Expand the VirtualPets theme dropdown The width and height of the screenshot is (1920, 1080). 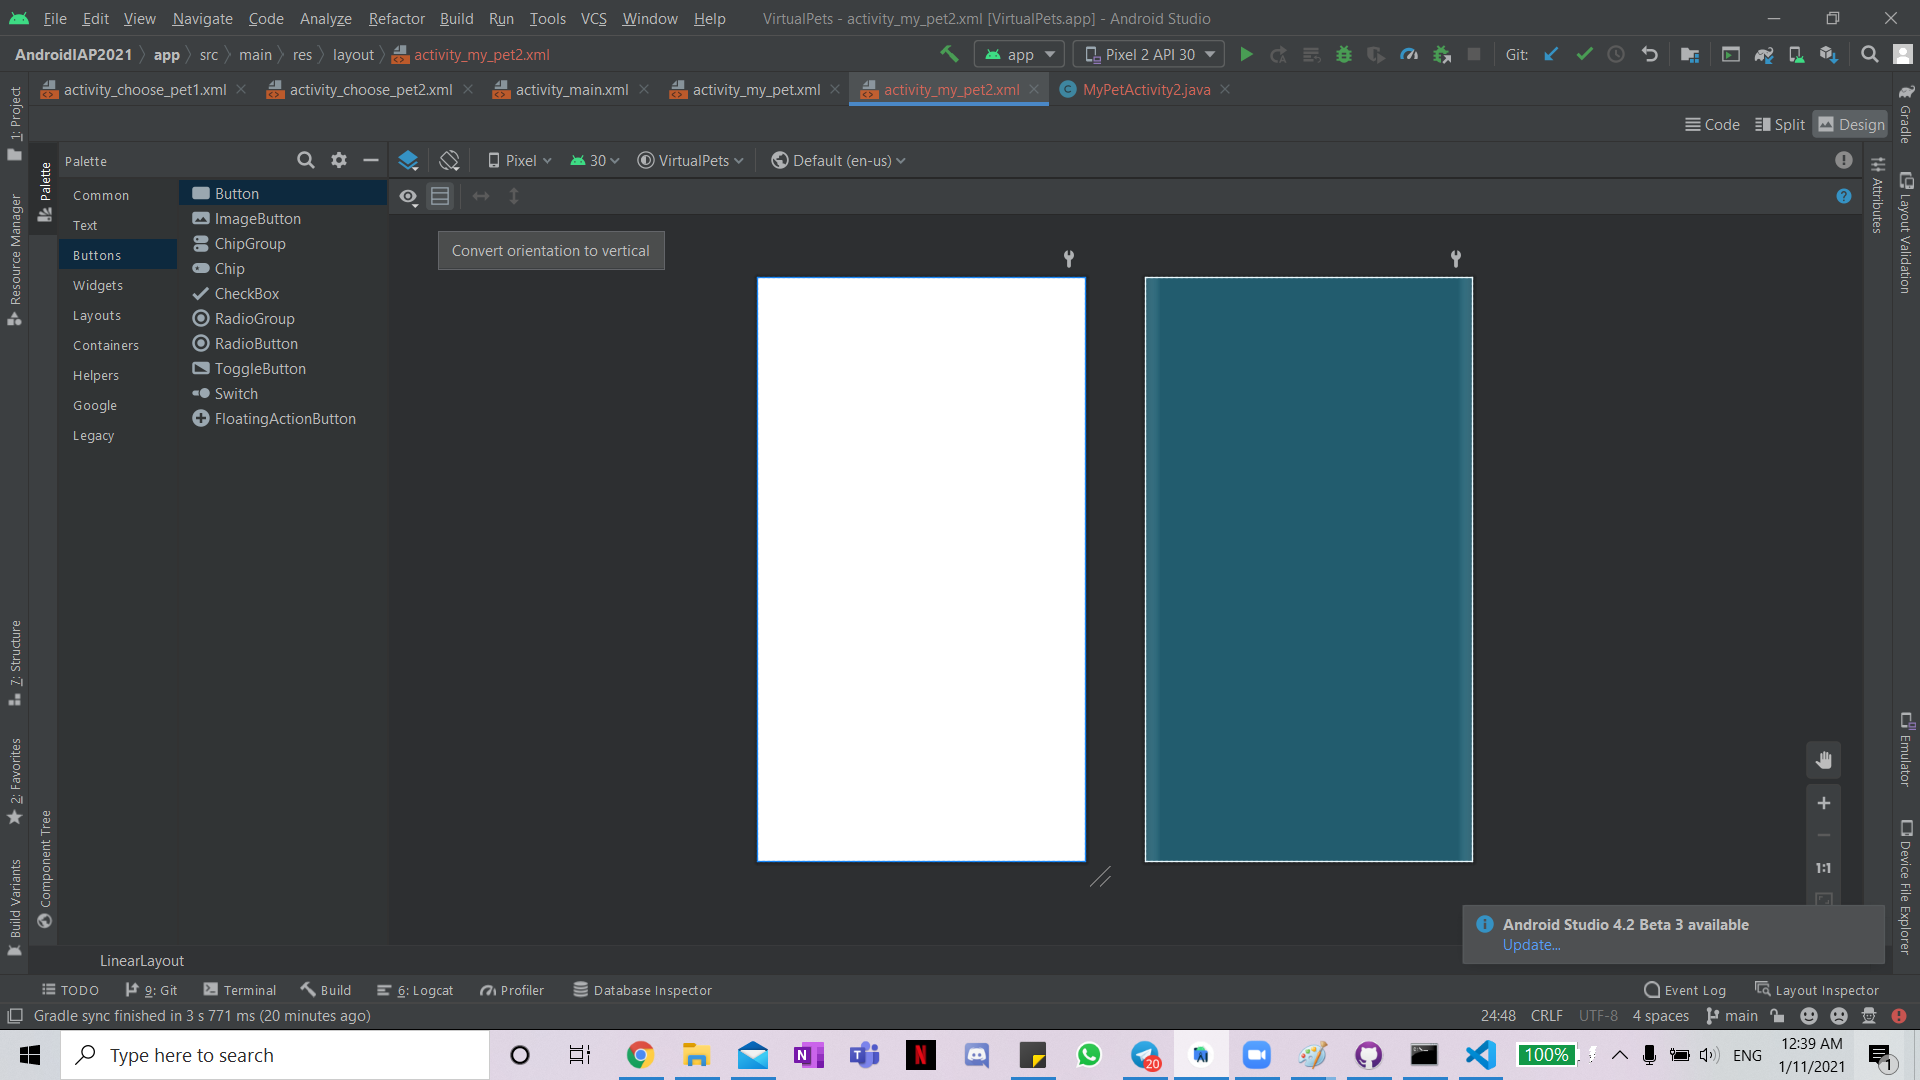pos(692,160)
